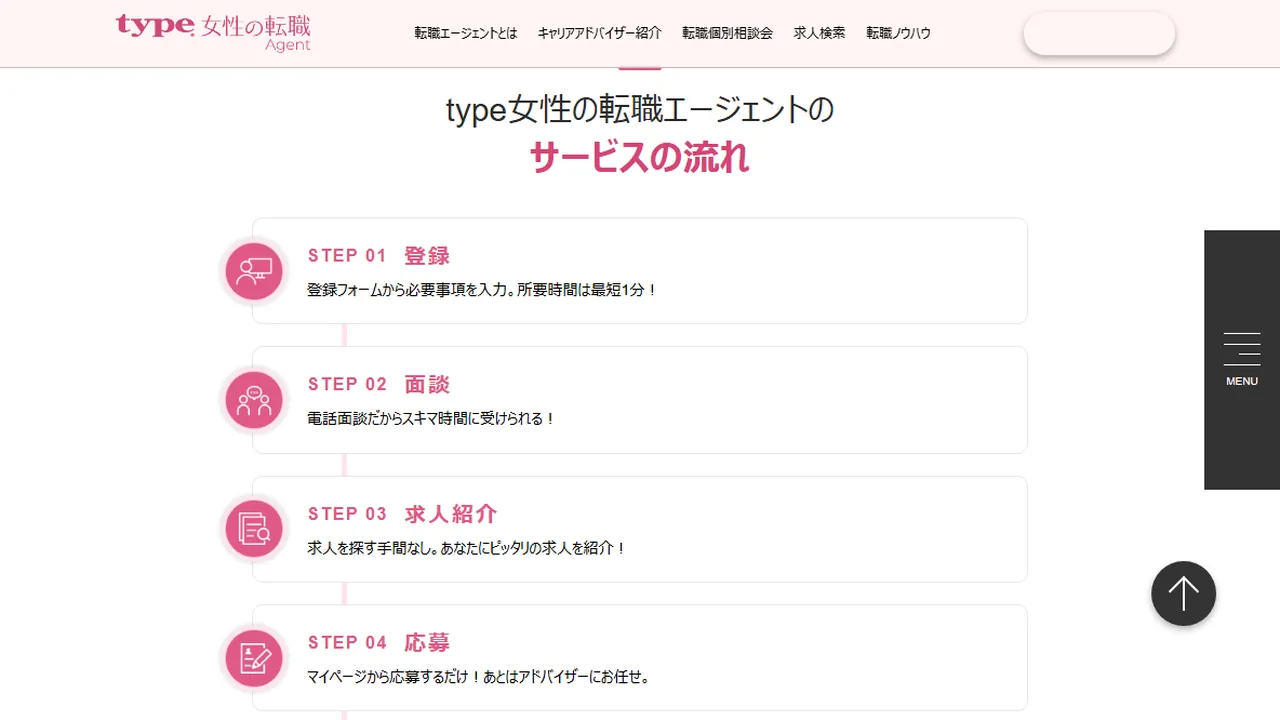Click the STEP 01 登録 round icon
1280x720 pixels.
pos(254,271)
